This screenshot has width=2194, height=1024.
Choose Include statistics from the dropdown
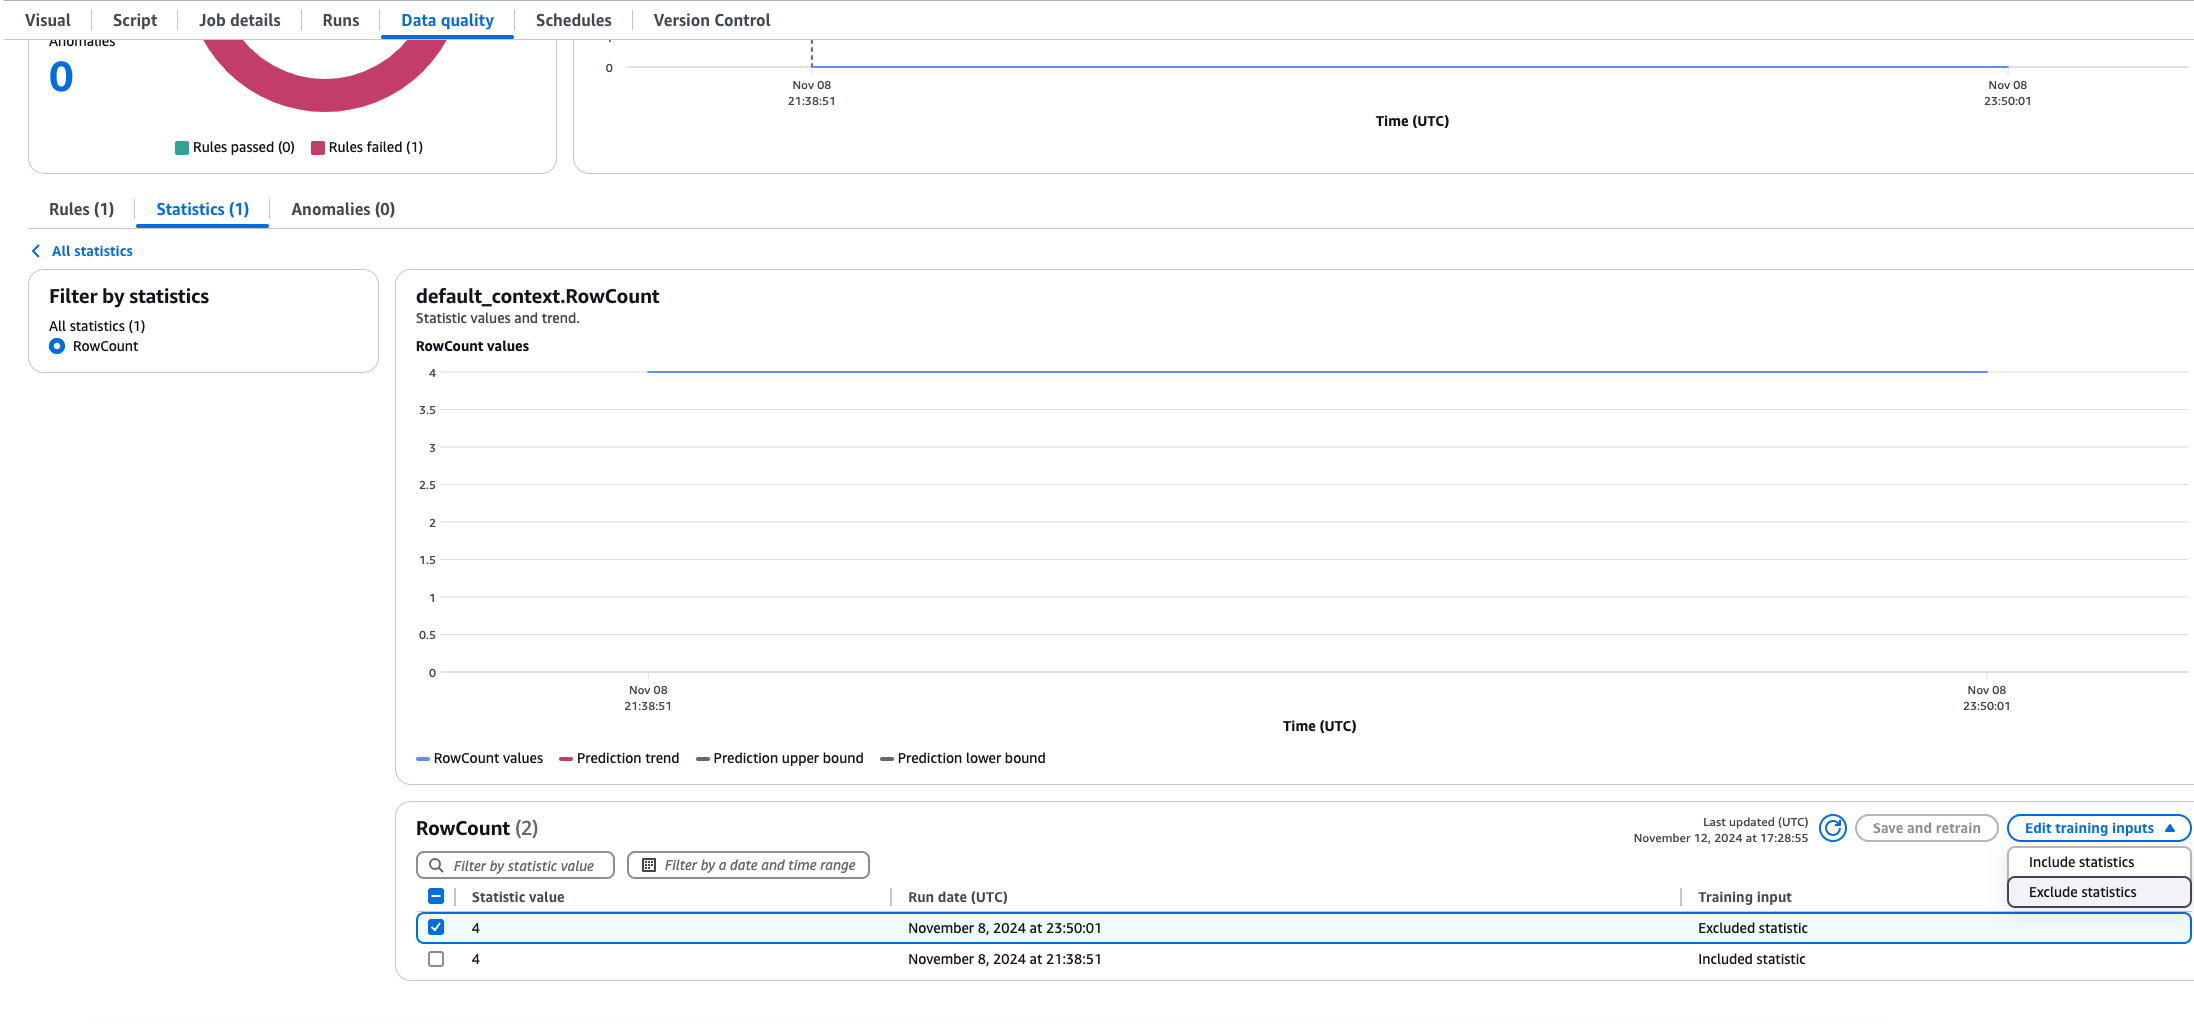coord(2080,861)
